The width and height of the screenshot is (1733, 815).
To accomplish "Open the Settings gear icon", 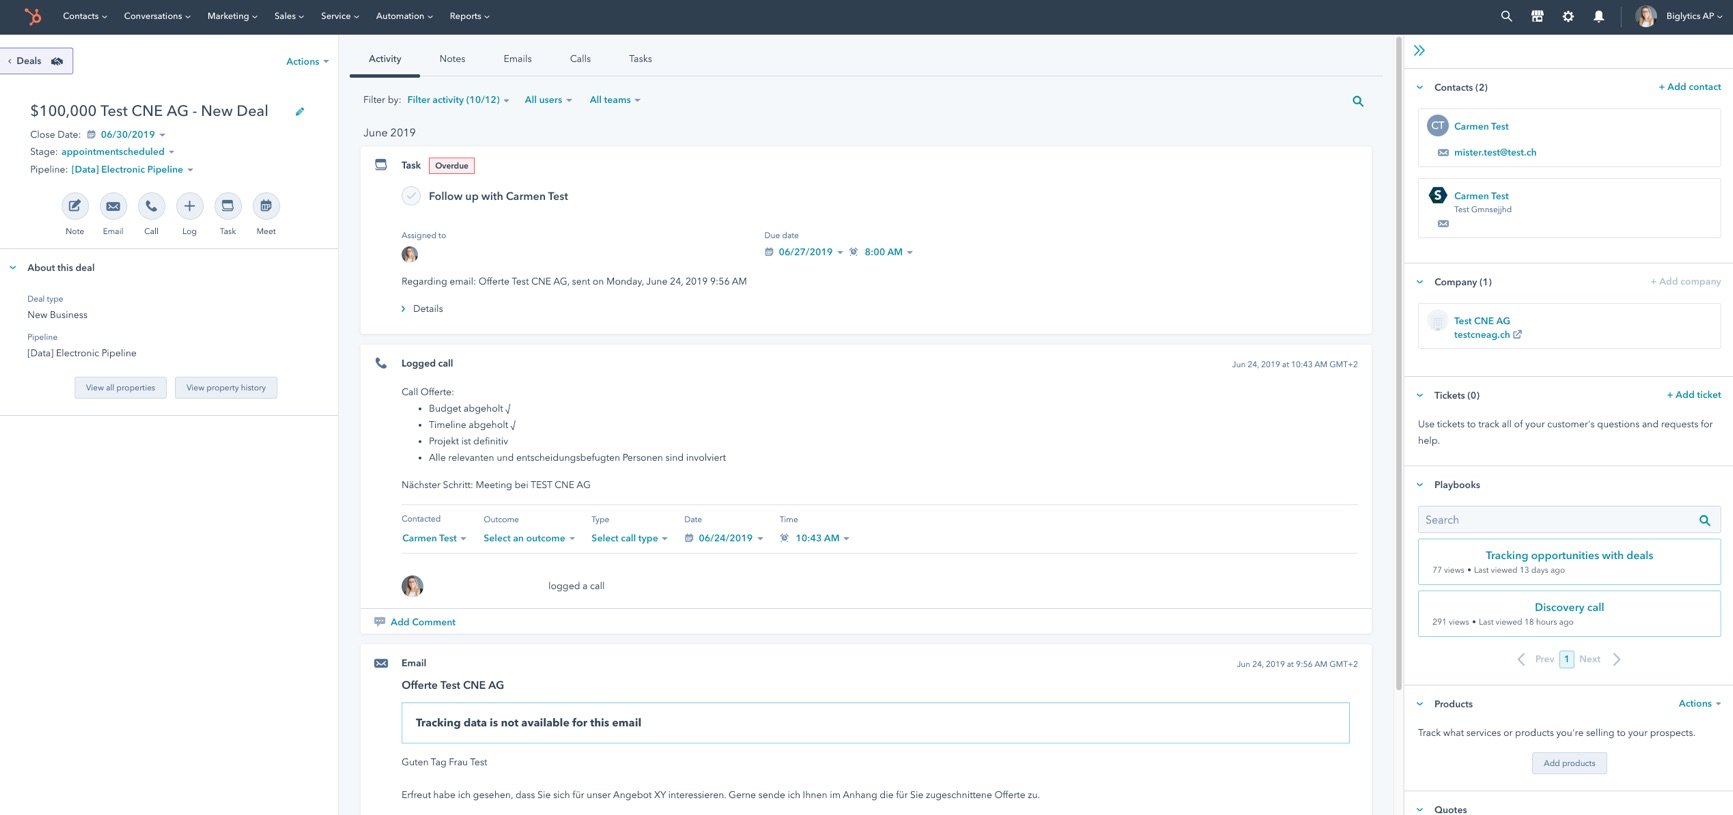I will pyautogui.click(x=1568, y=16).
